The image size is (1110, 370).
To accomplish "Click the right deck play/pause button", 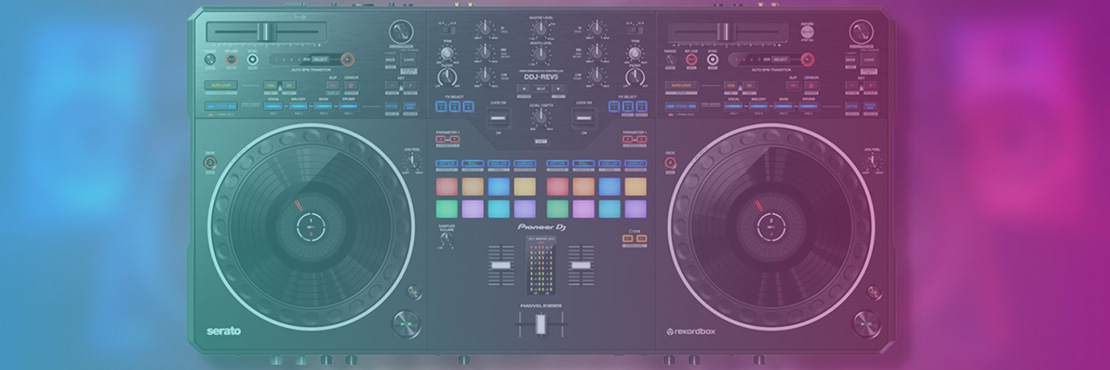I will click(x=866, y=324).
